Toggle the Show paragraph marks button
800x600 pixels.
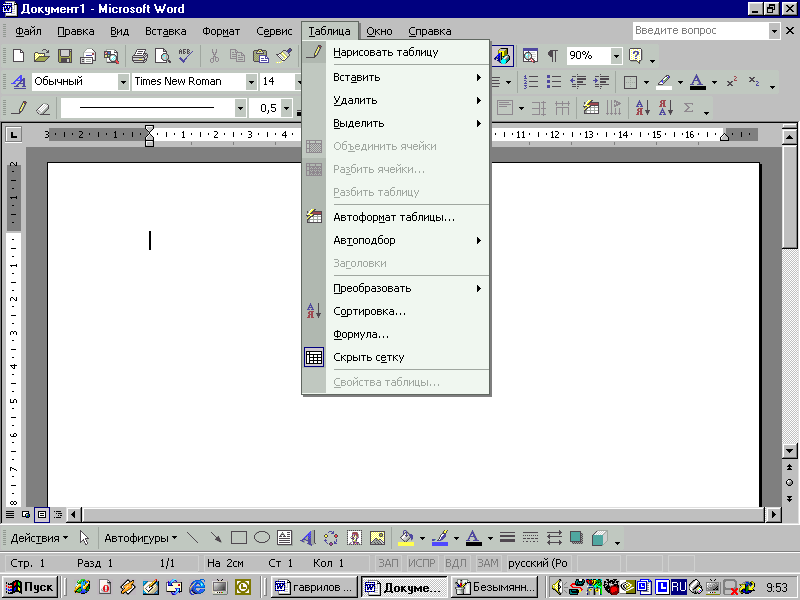(x=553, y=56)
